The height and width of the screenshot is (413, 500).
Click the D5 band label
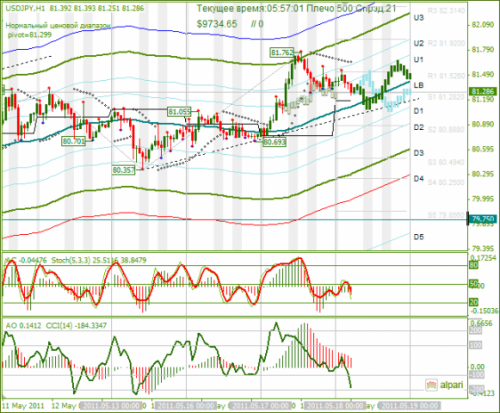tap(419, 237)
